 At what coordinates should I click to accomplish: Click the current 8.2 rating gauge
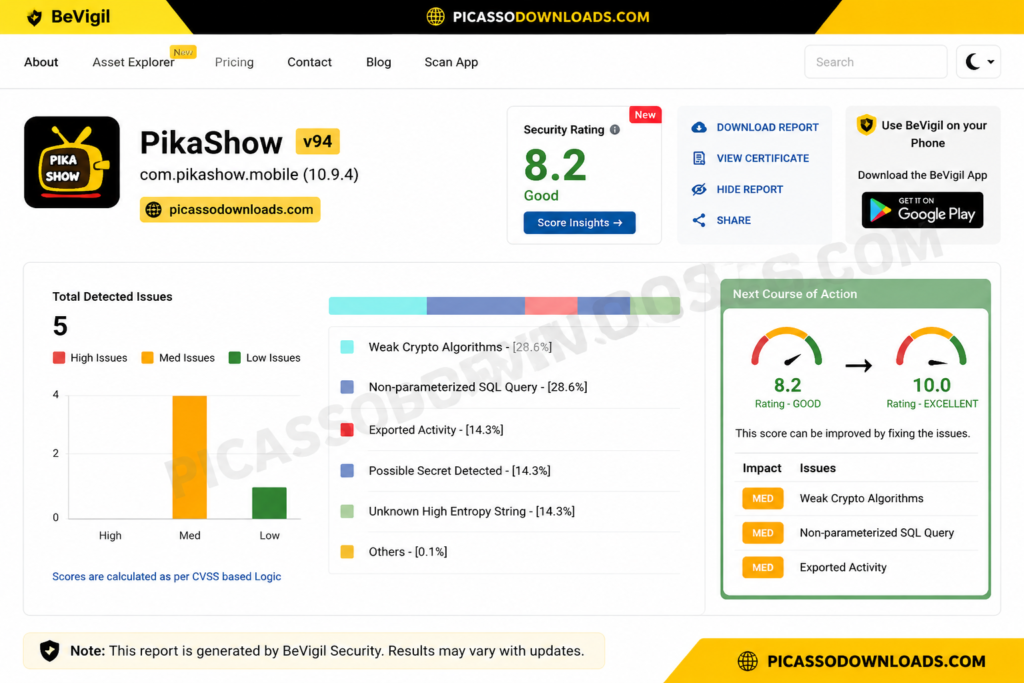pos(787,347)
